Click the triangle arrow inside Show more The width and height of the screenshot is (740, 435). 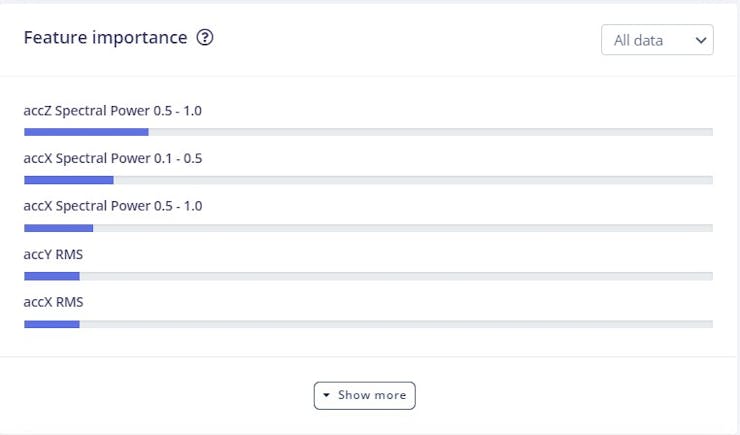pyautogui.click(x=327, y=395)
